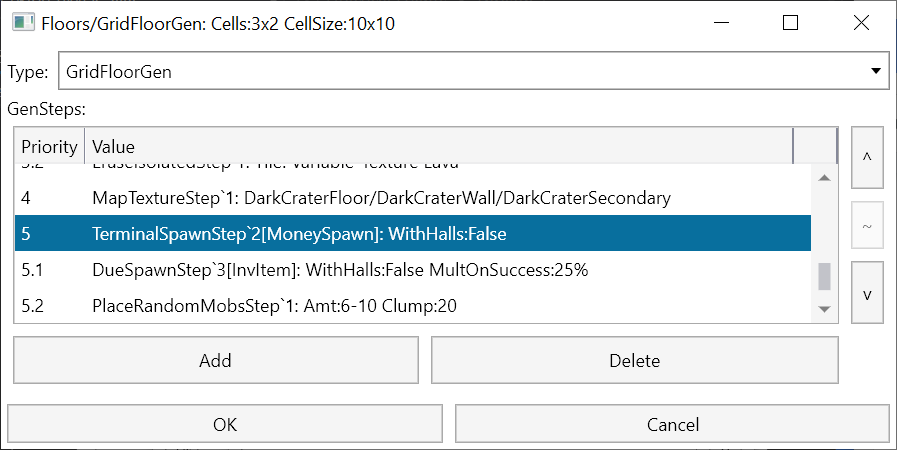Click the tilde swap button
This screenshot has width=897, height=450.
pos(867,225)
